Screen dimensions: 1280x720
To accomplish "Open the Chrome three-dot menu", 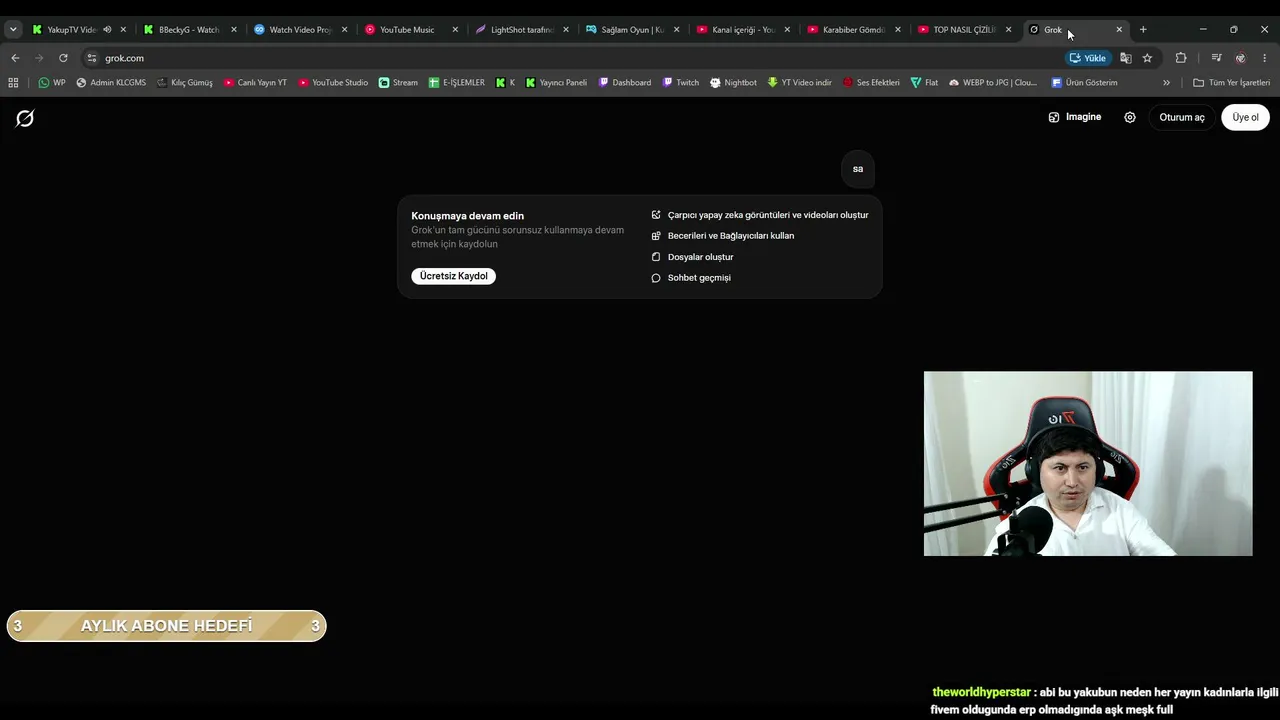I will [x=1265, y=58].
